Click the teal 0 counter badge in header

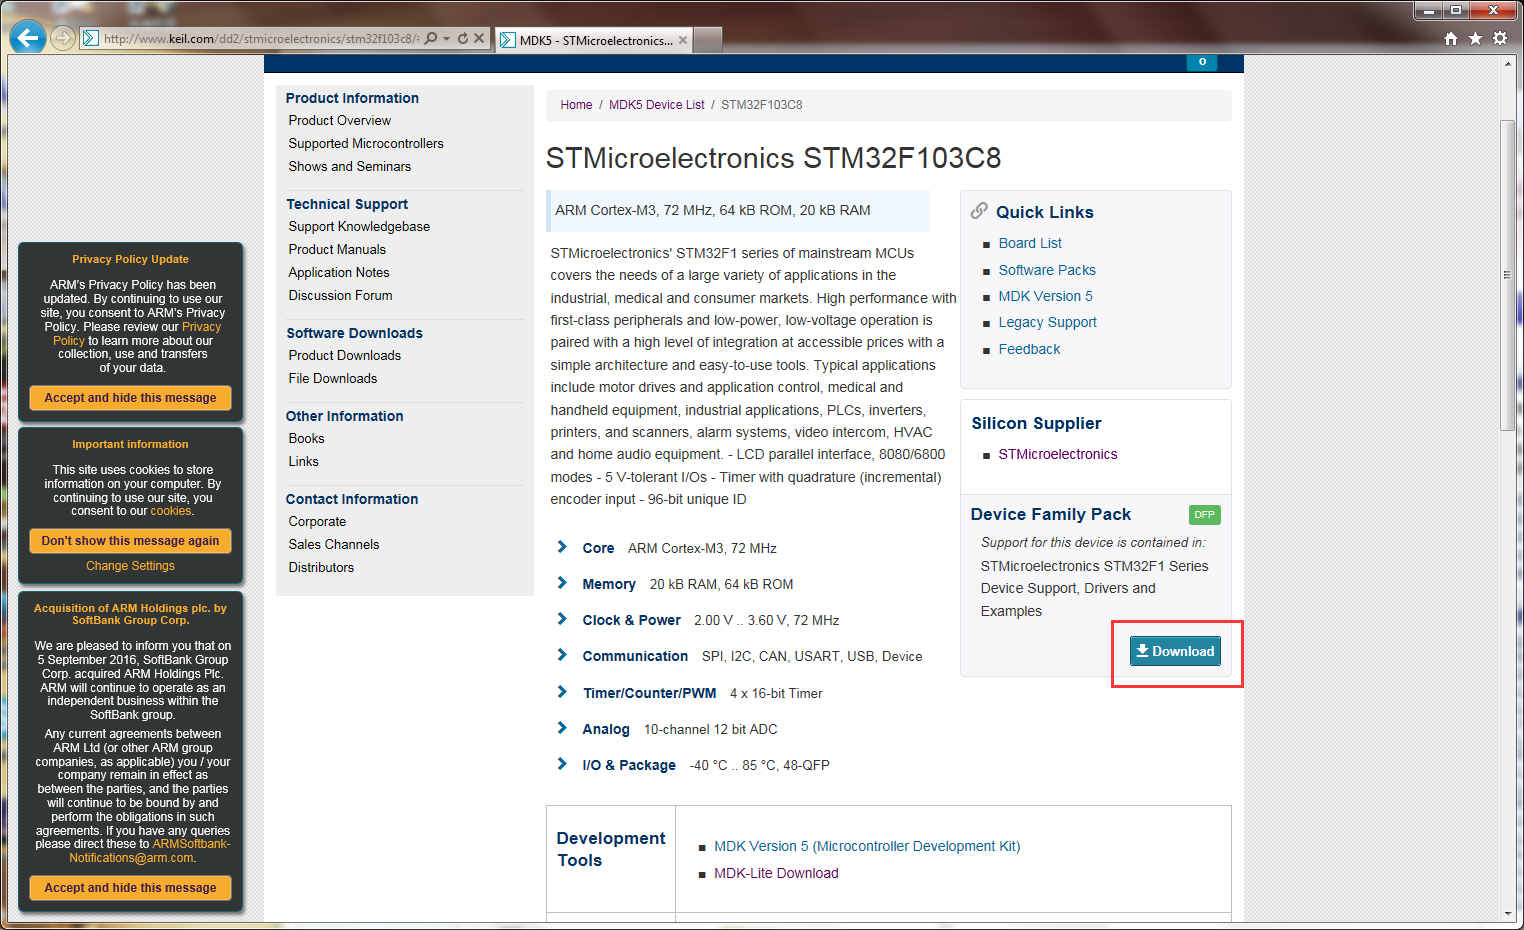tap(1202, 62)
